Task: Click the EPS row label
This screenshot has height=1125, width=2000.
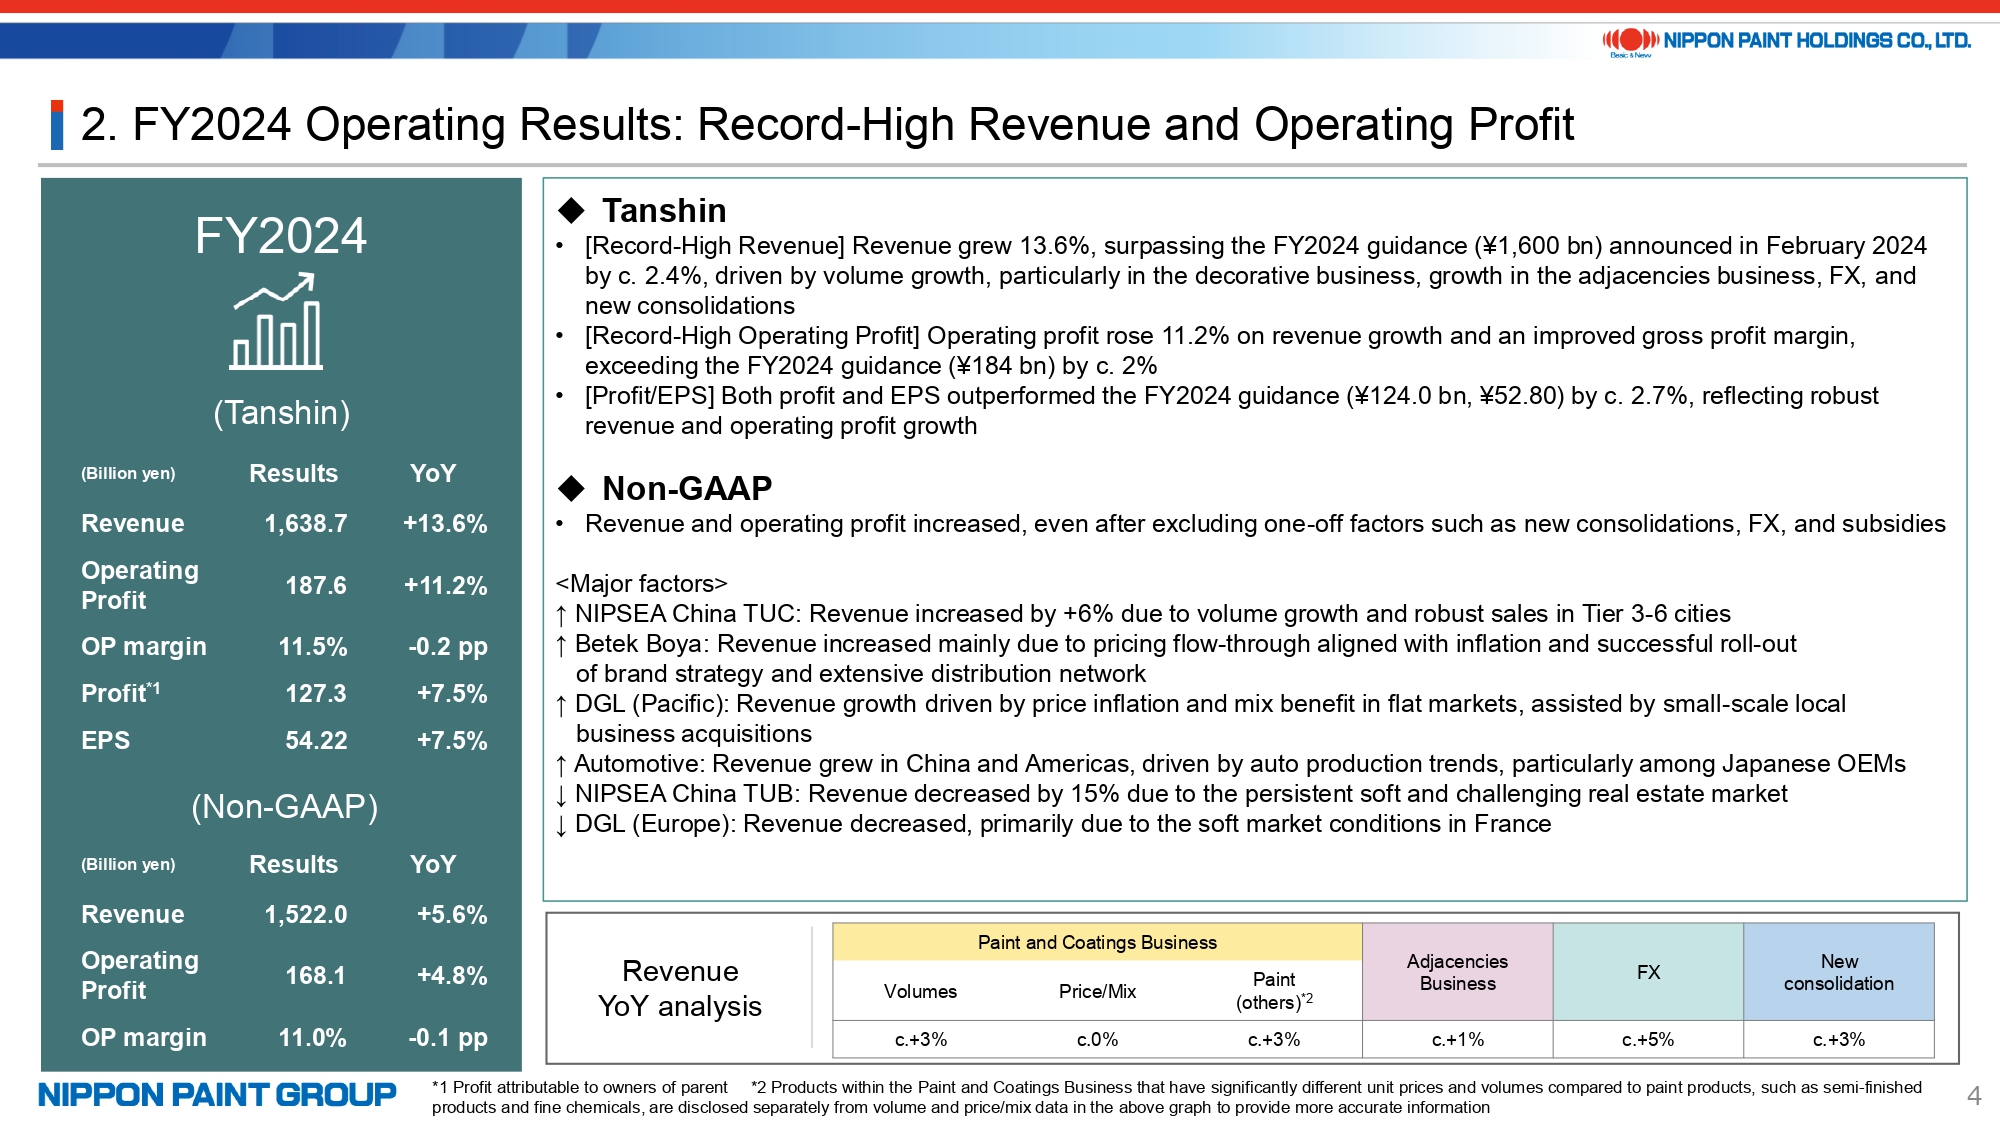Action: coord(105,740)
